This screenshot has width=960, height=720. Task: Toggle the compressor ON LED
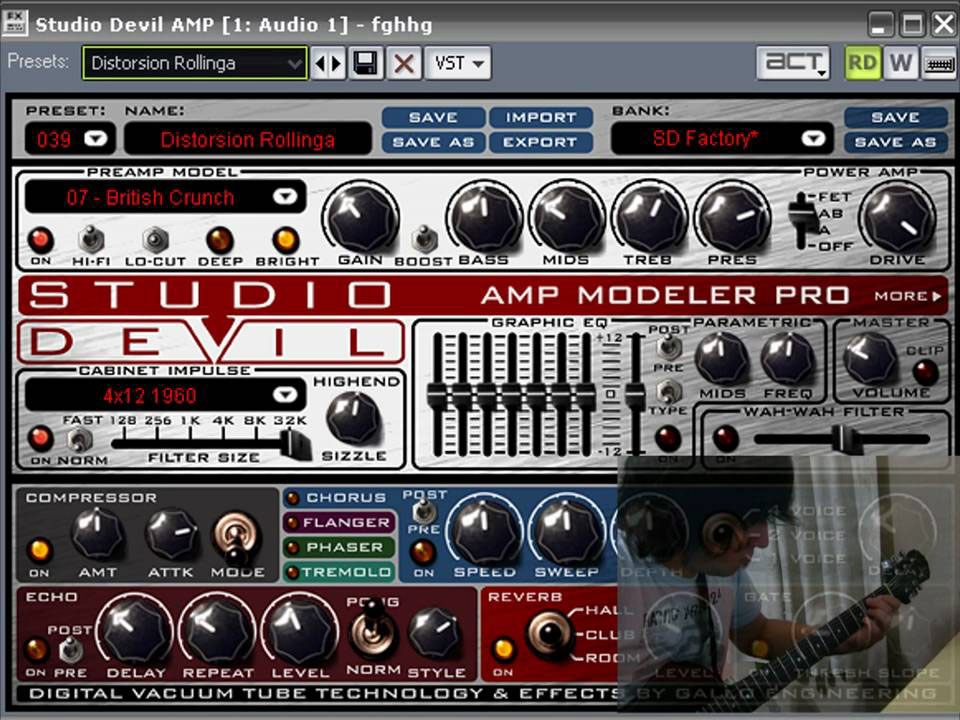click(x=39, y=550)
